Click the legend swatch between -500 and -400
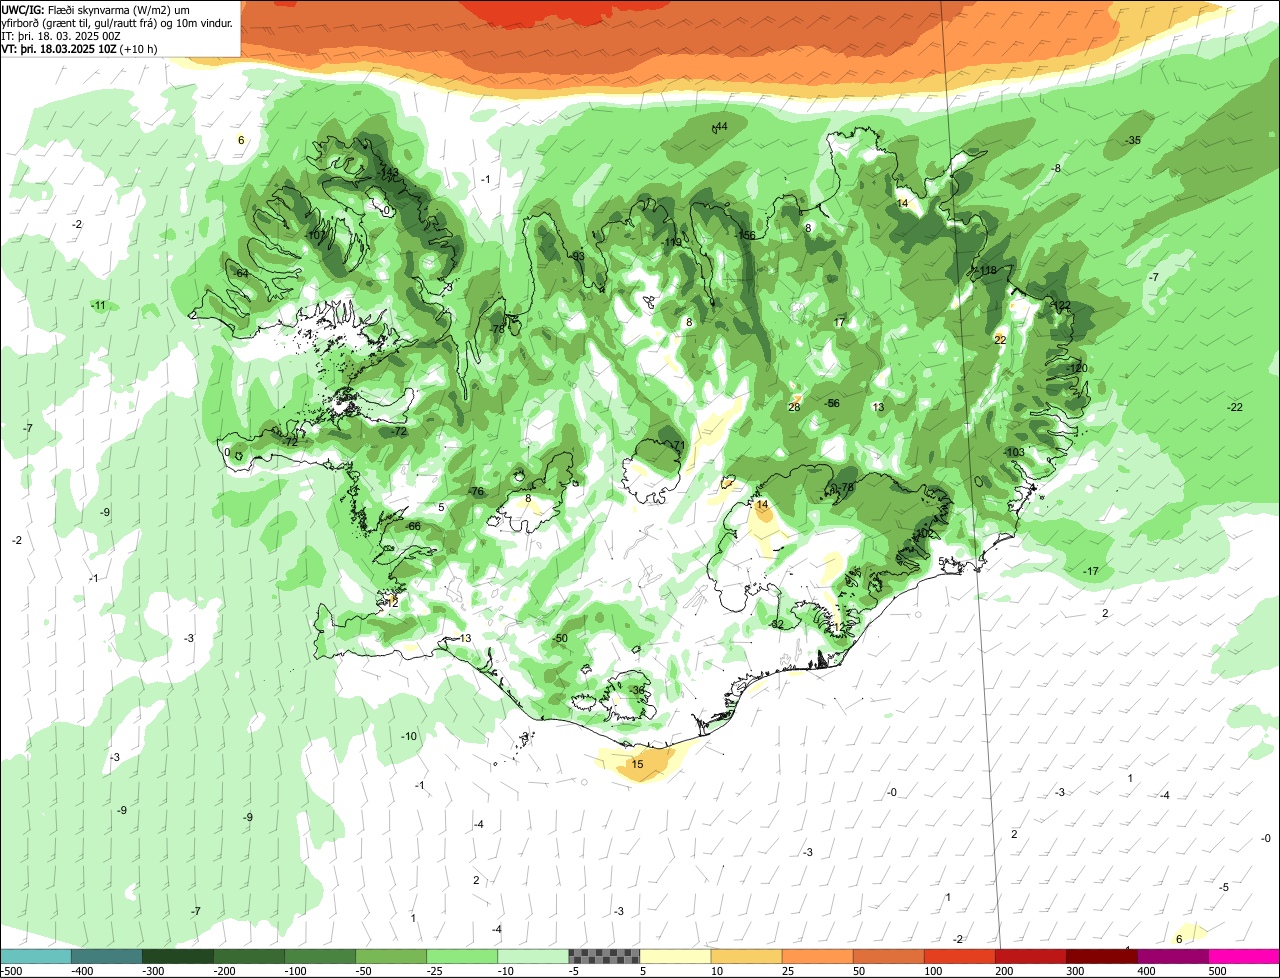 pyautogui.click(x=36, y=956)
